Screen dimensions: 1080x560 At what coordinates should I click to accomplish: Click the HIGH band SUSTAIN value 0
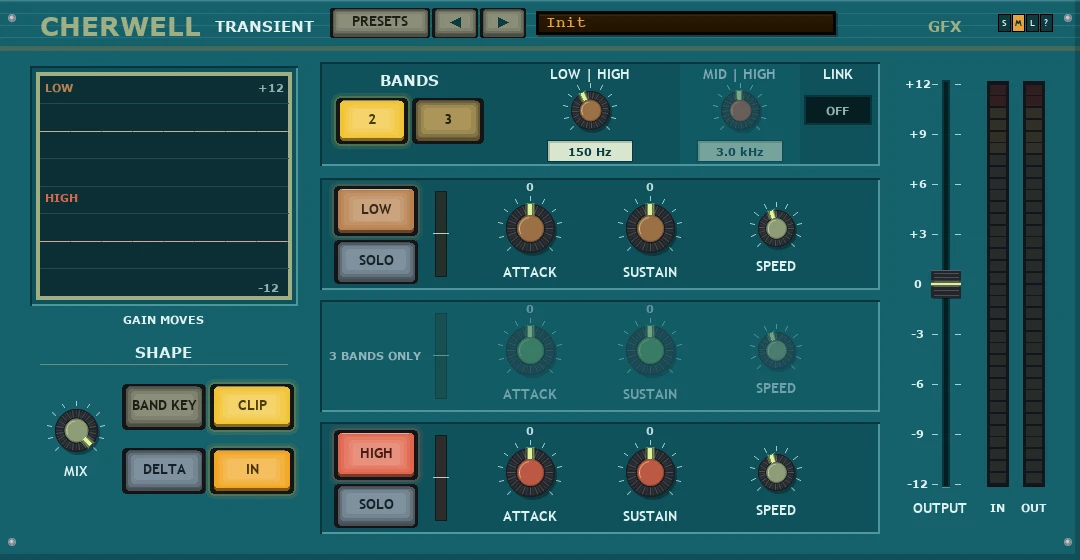pos(650,431)
